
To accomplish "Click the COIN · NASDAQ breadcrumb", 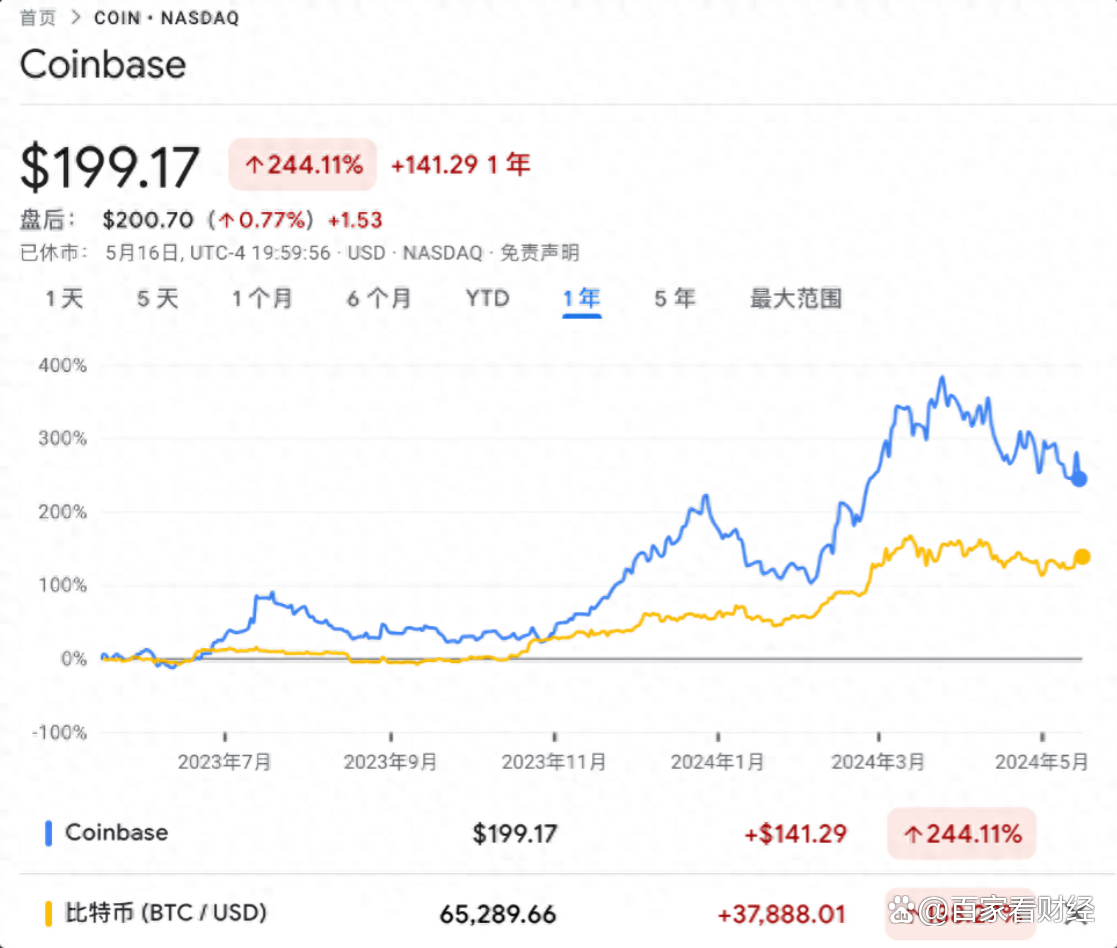I will 167,18.
